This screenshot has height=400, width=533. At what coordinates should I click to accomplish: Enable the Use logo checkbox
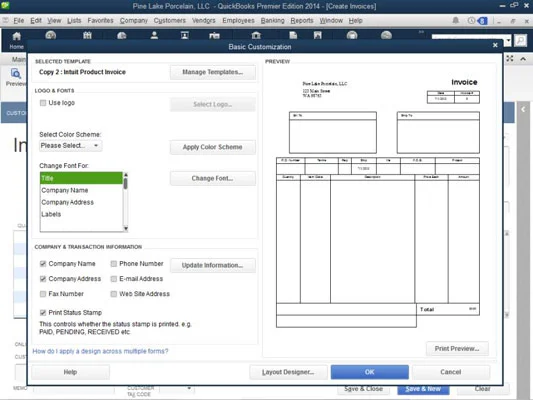tap(43, 103)
